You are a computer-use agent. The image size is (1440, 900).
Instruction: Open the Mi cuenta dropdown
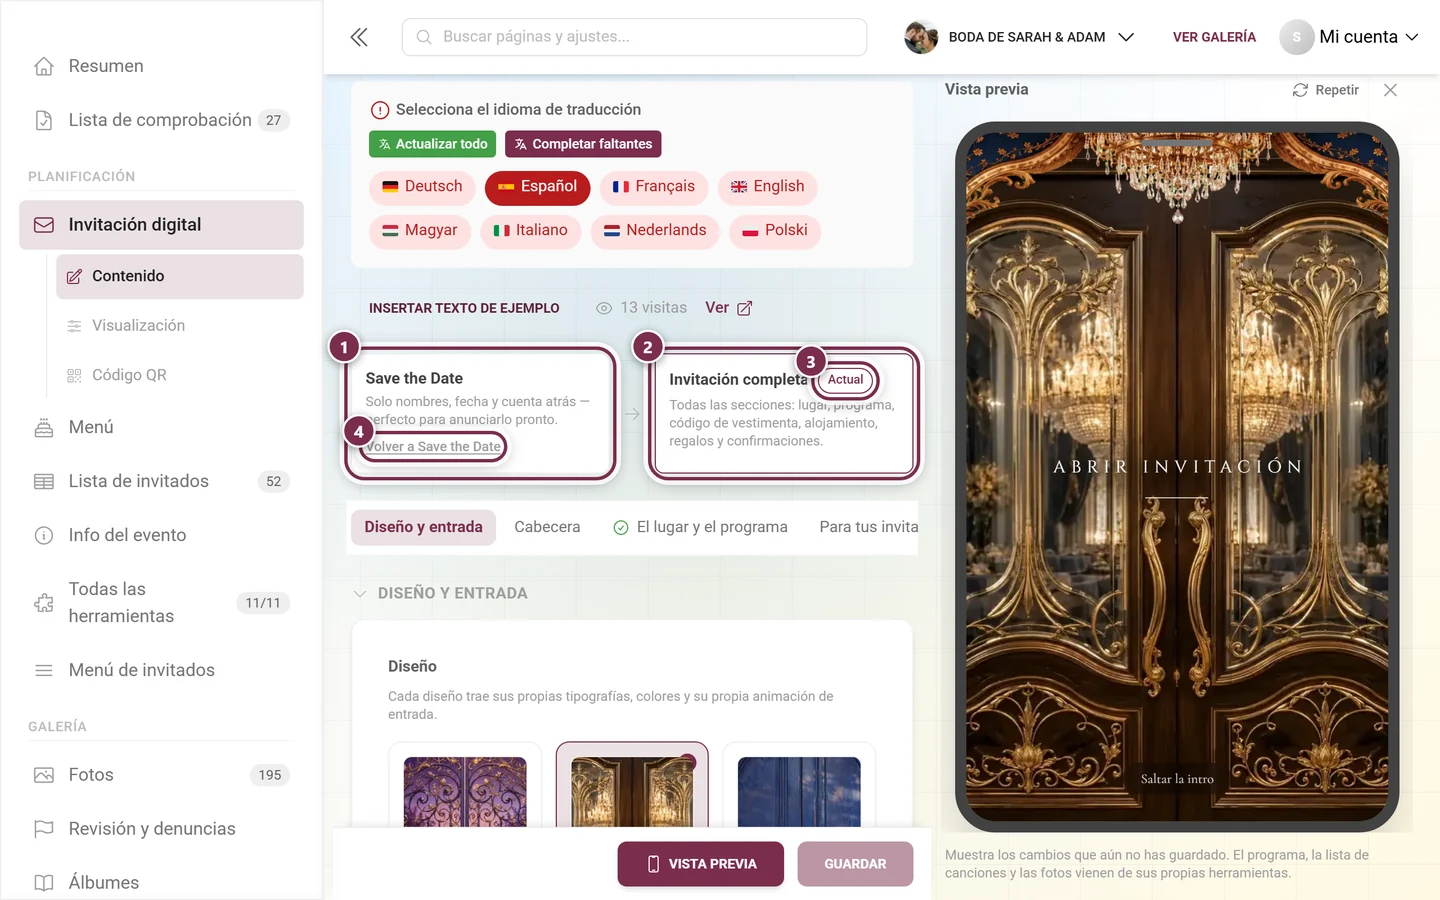coord(1349,37)
